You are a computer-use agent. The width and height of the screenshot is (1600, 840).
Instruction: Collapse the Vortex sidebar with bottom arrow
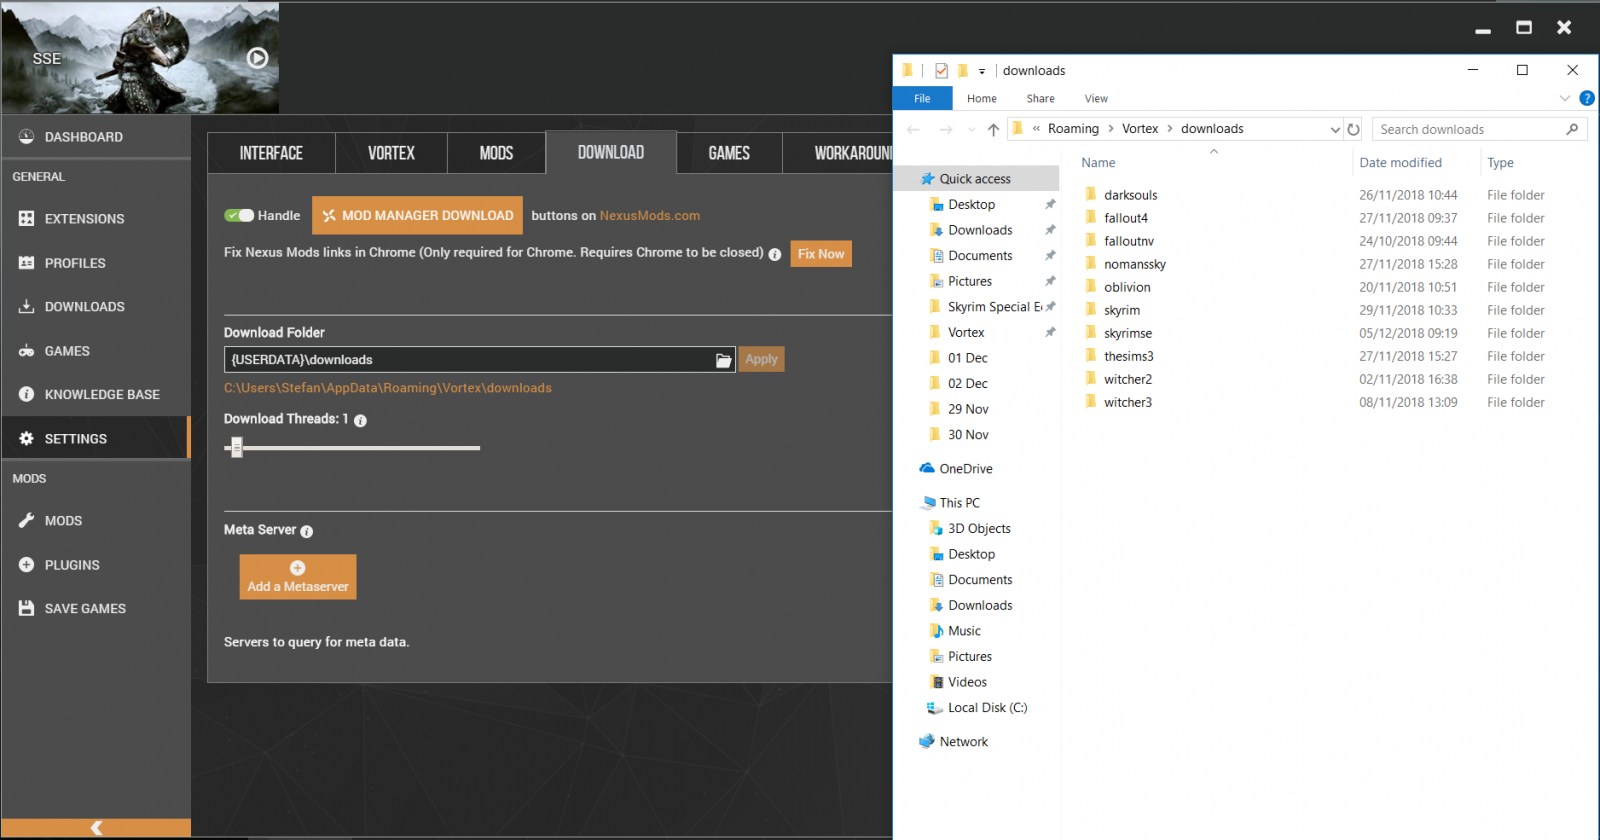(96, 828)
